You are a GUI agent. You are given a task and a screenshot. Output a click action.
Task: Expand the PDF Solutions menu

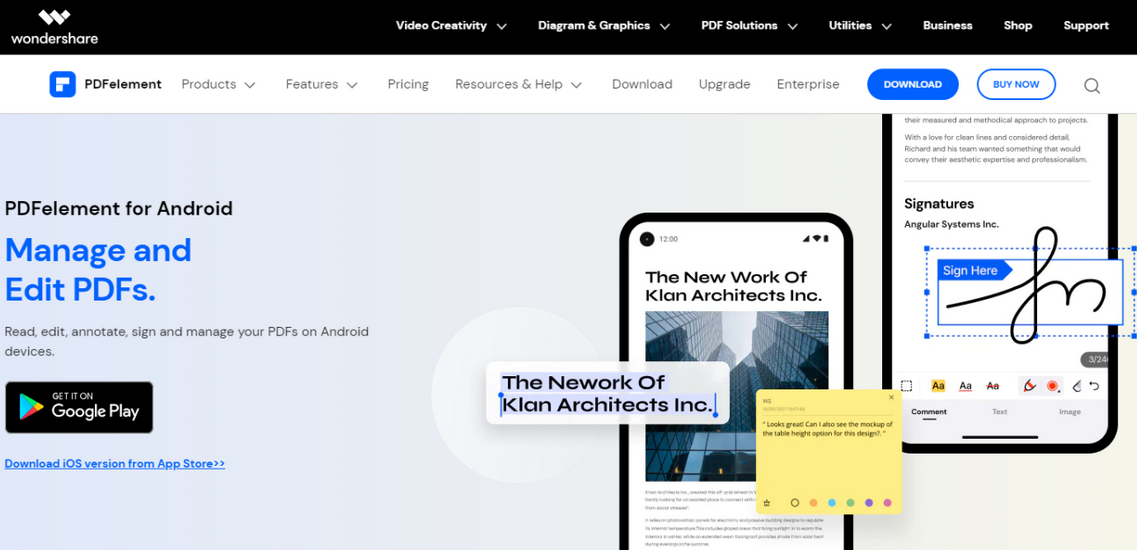[749, 25]
